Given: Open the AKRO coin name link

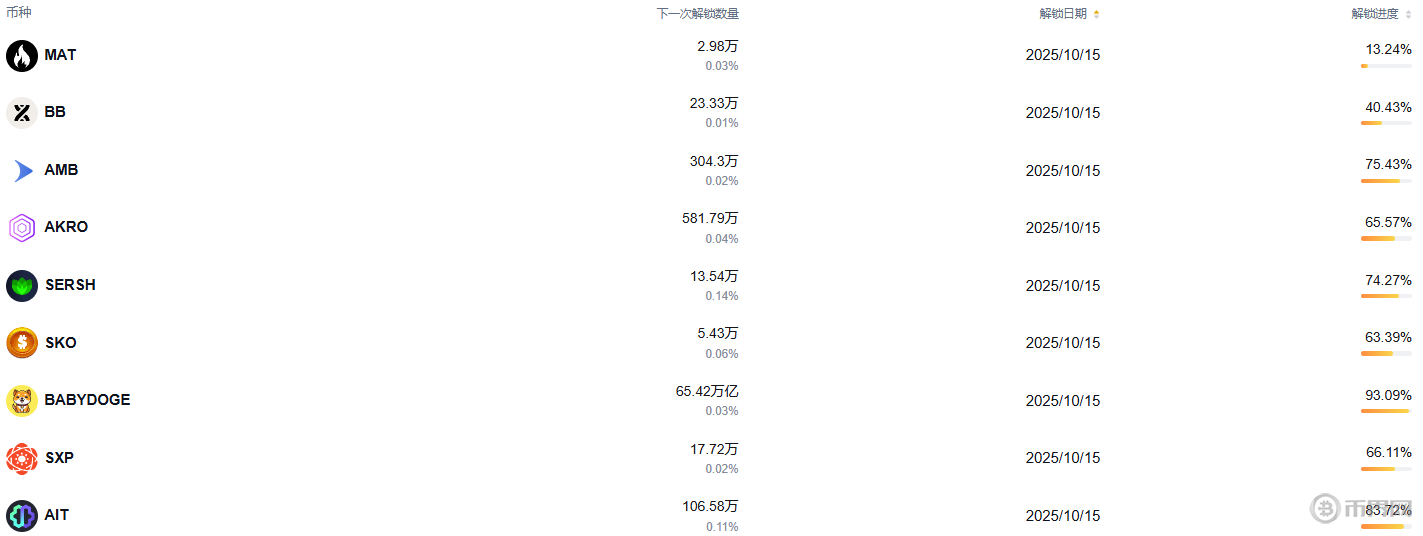Looking at the screenshot, I should [x=66, y=227].
